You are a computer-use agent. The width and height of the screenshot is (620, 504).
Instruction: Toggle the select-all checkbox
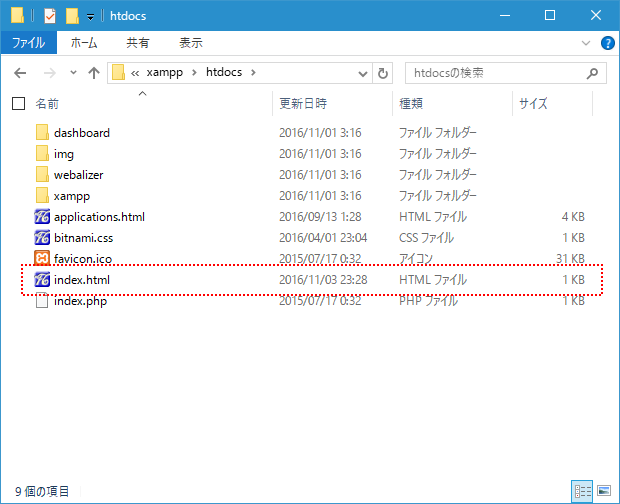tap(19, 104)
